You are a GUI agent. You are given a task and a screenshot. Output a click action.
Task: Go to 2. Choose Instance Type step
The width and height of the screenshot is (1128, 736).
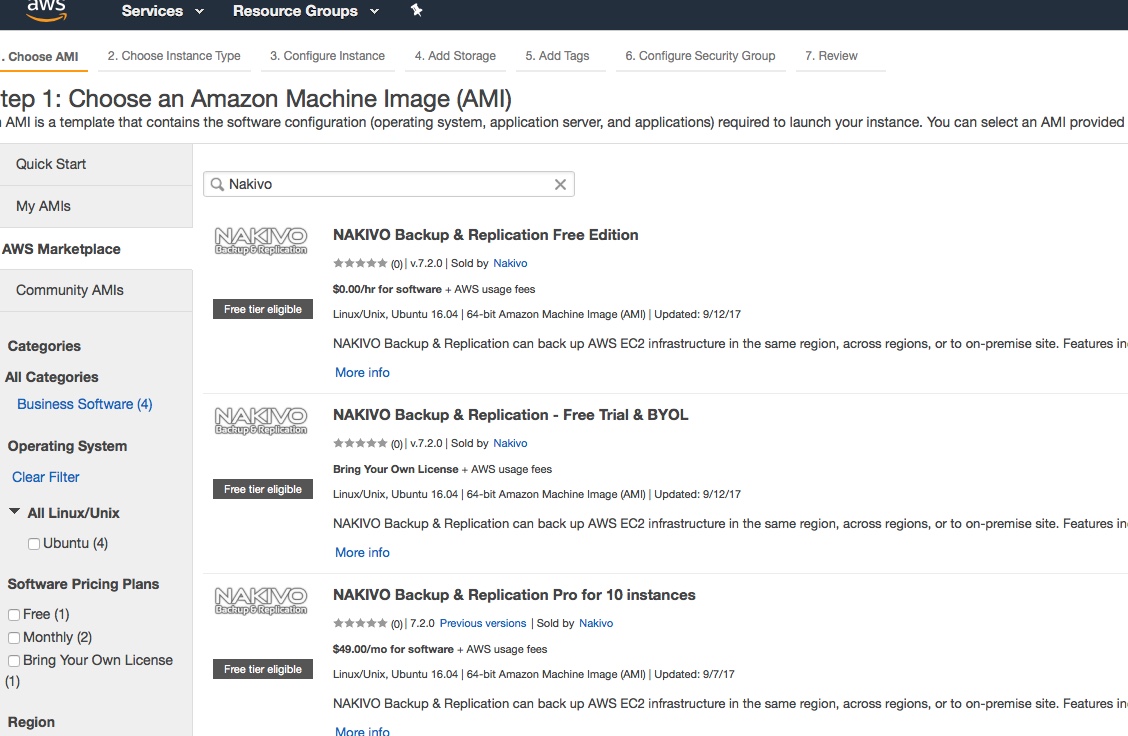174,56
